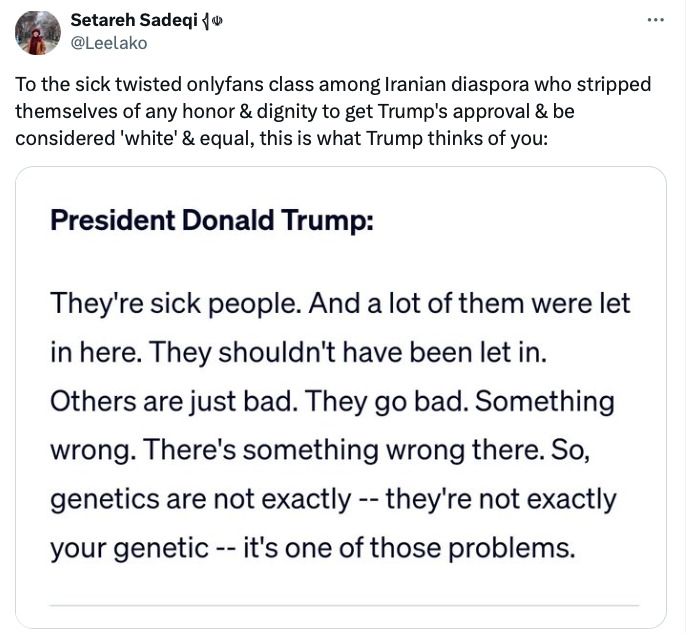Click the symbol badge beside Setareh Sadeqi's name
This screenshot has width=688, height=633.
[x=214, y=20]
